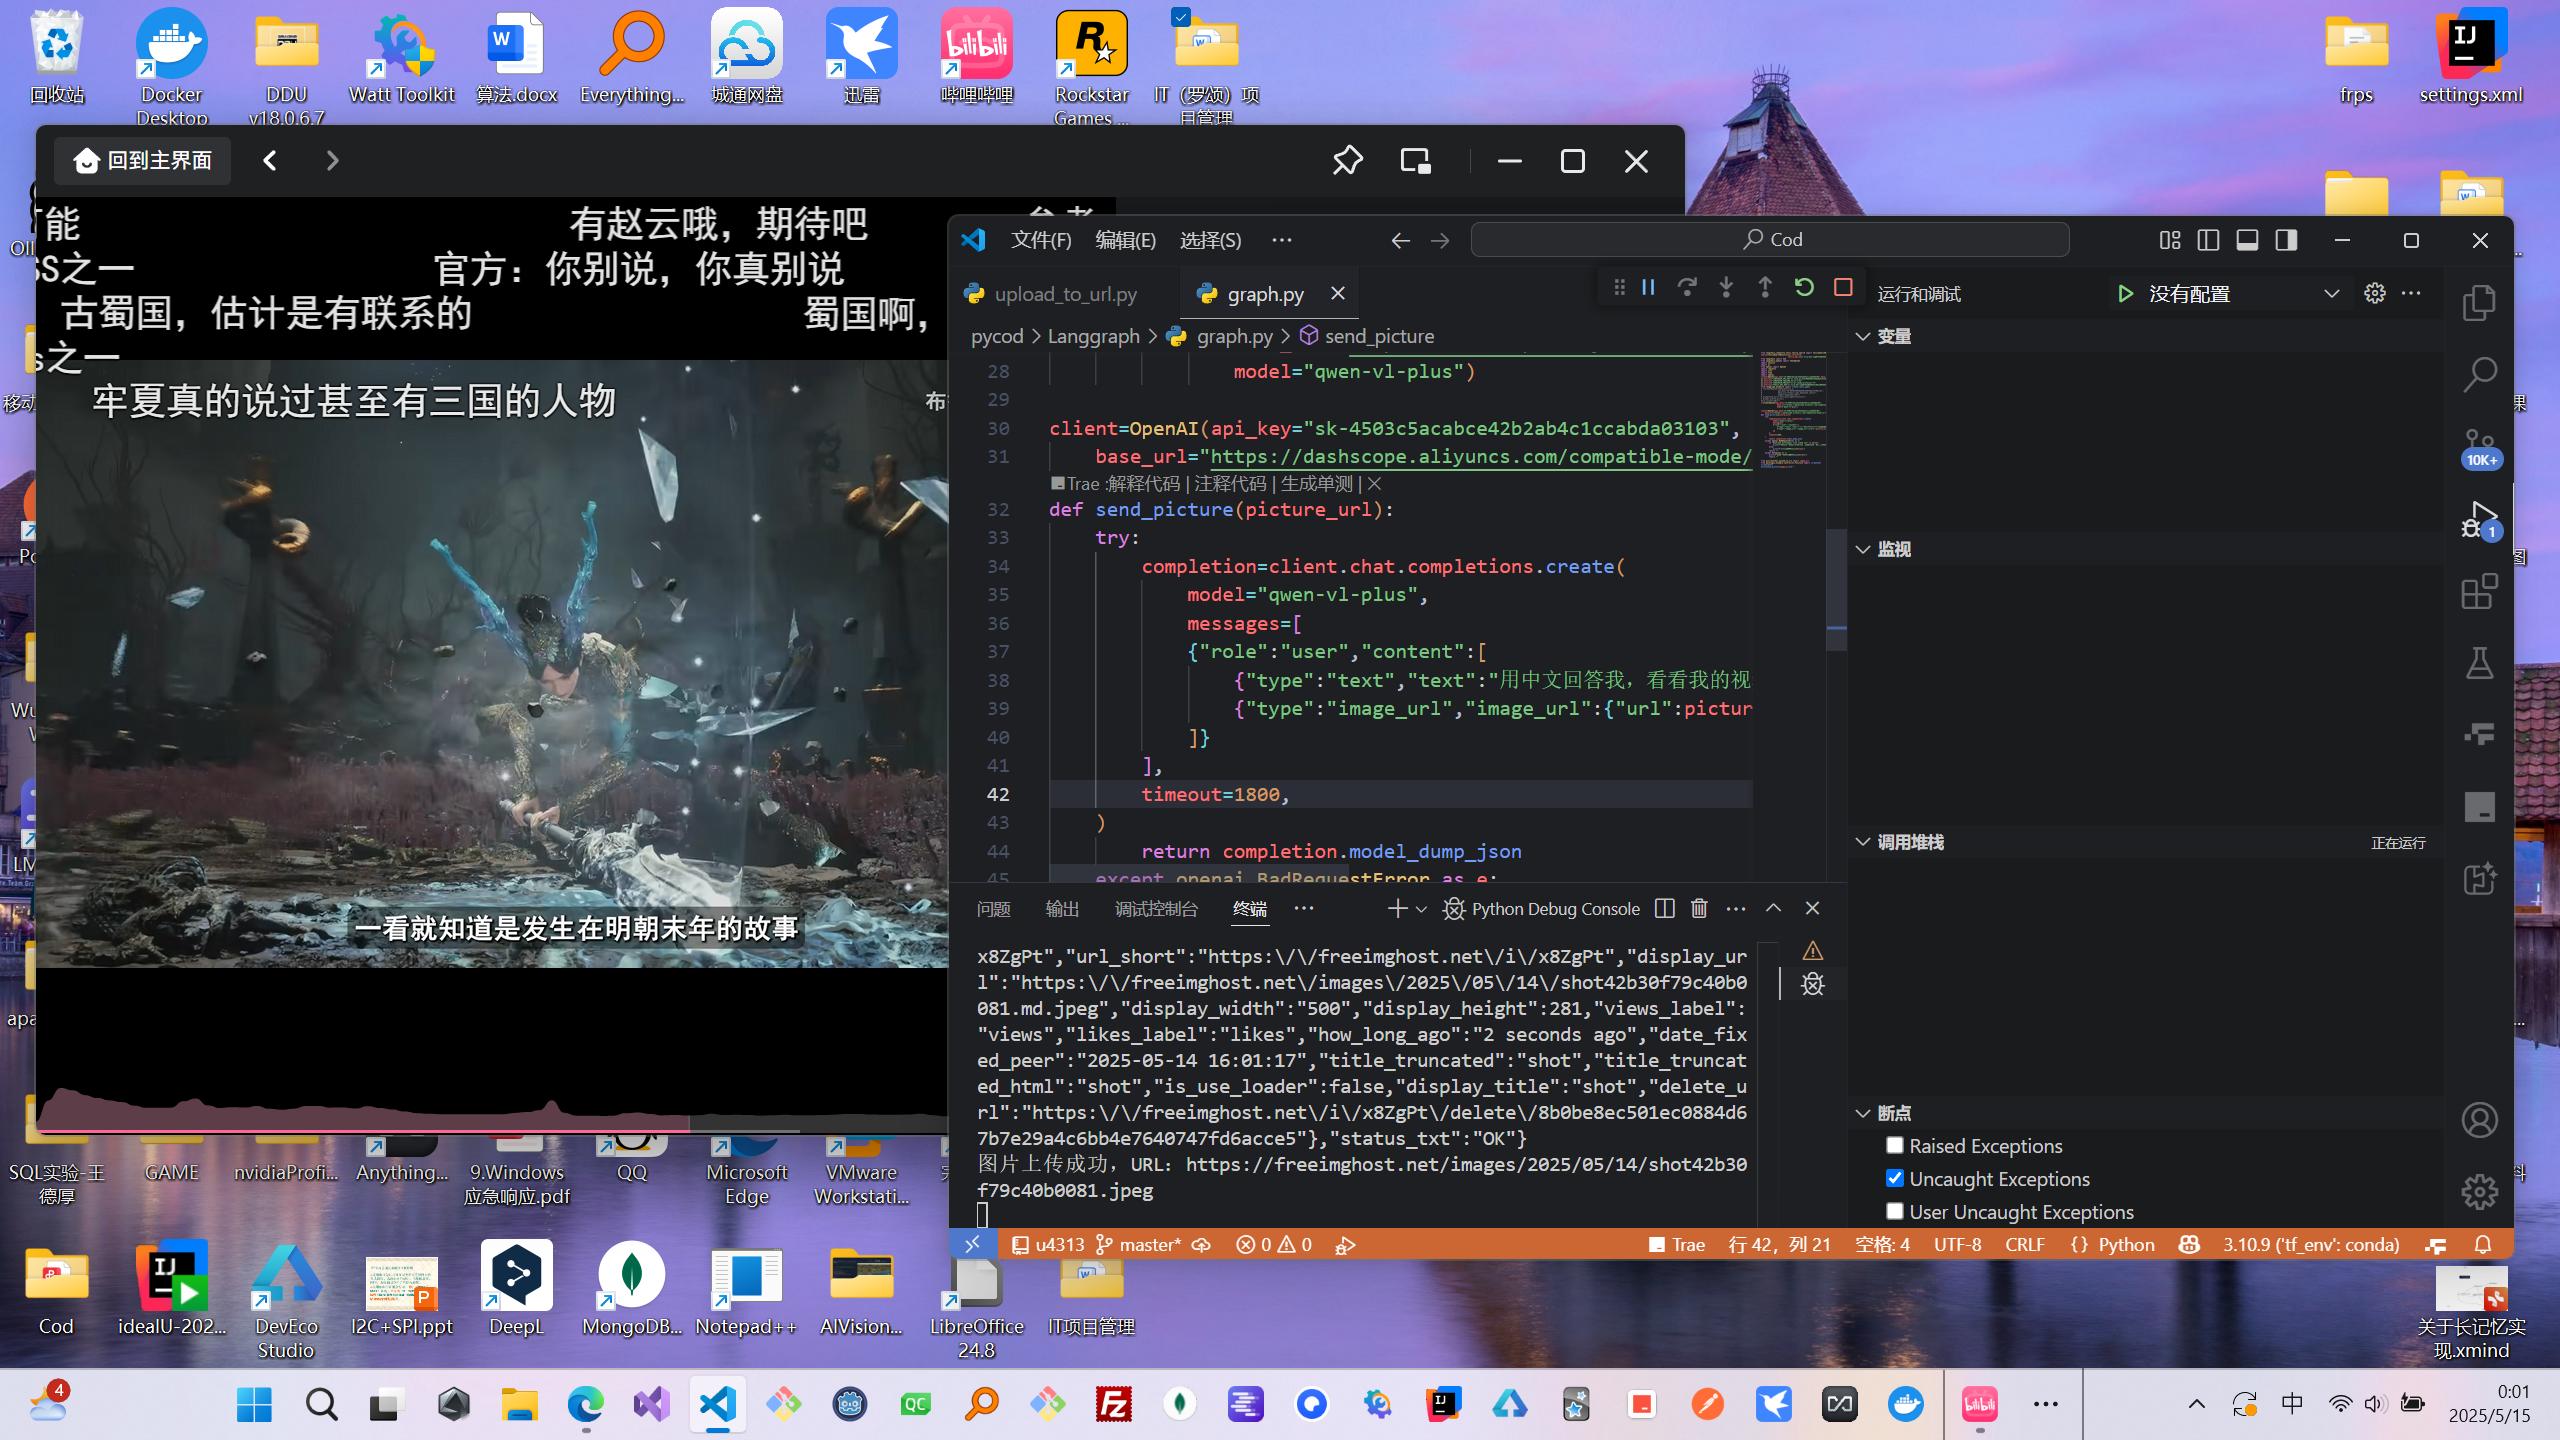The width and height of the screenshot is (2560, 1440).
Task: Switch to the 调试控制台 panel tab
Action: (1156, 908)
